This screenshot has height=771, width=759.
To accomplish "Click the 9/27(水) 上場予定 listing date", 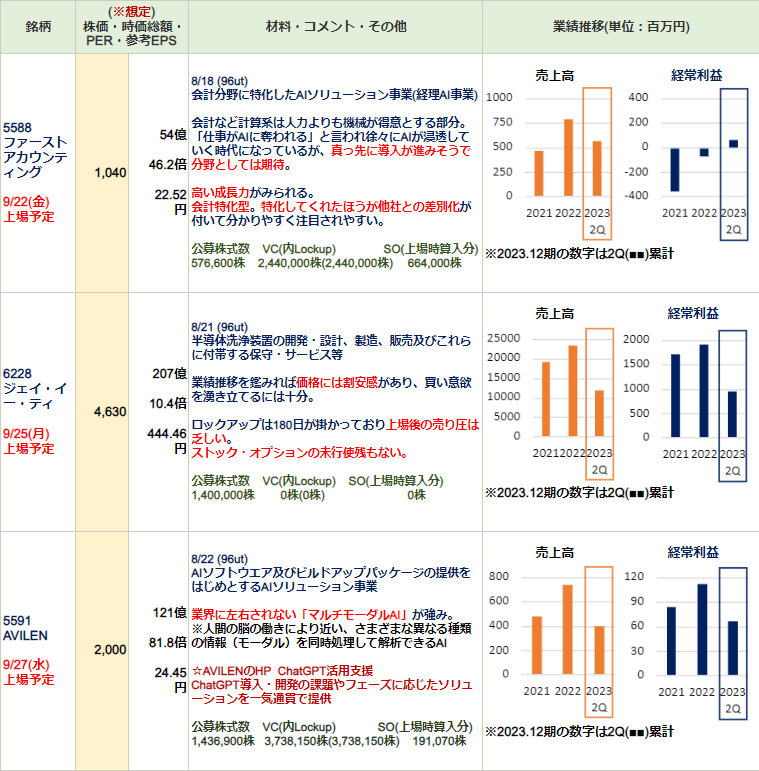I will pyautogui.click(x=28, y=672).
